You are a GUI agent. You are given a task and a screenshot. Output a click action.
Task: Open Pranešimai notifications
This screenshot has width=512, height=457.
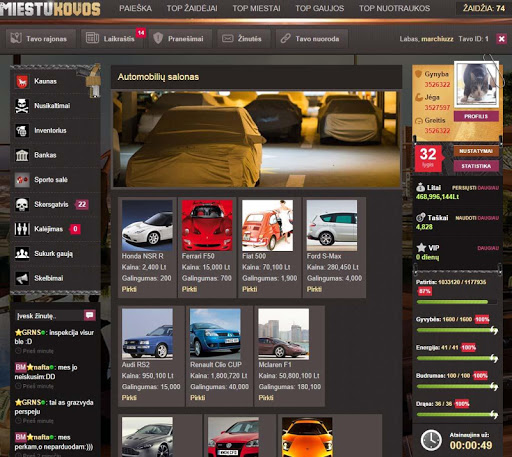pyautogui.click(x=180, y=39)
